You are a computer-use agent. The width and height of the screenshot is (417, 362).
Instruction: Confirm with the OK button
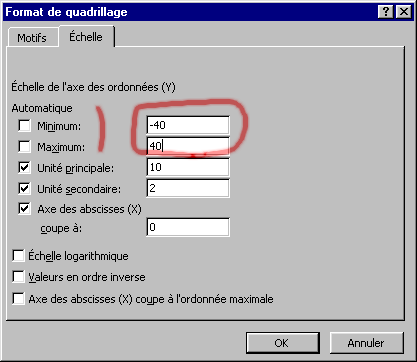pyautogui.click(x=283, y=343)
